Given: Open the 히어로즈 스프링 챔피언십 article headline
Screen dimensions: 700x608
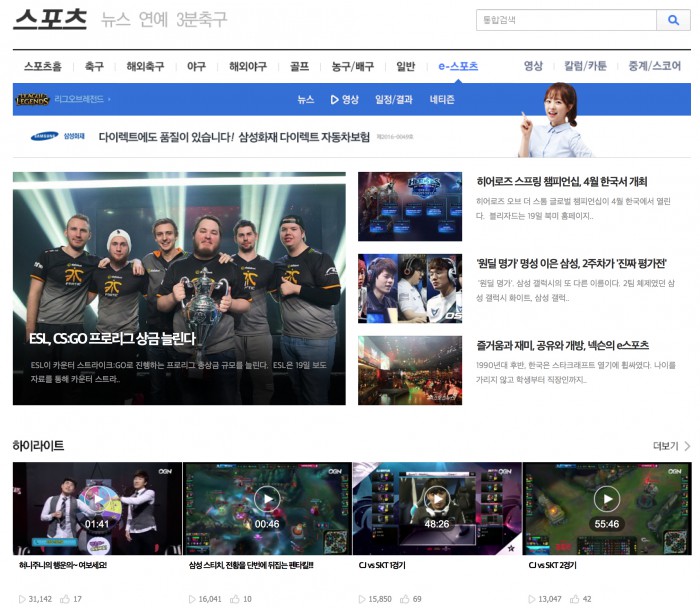Looking at the screenshot, I should (562, 182).
